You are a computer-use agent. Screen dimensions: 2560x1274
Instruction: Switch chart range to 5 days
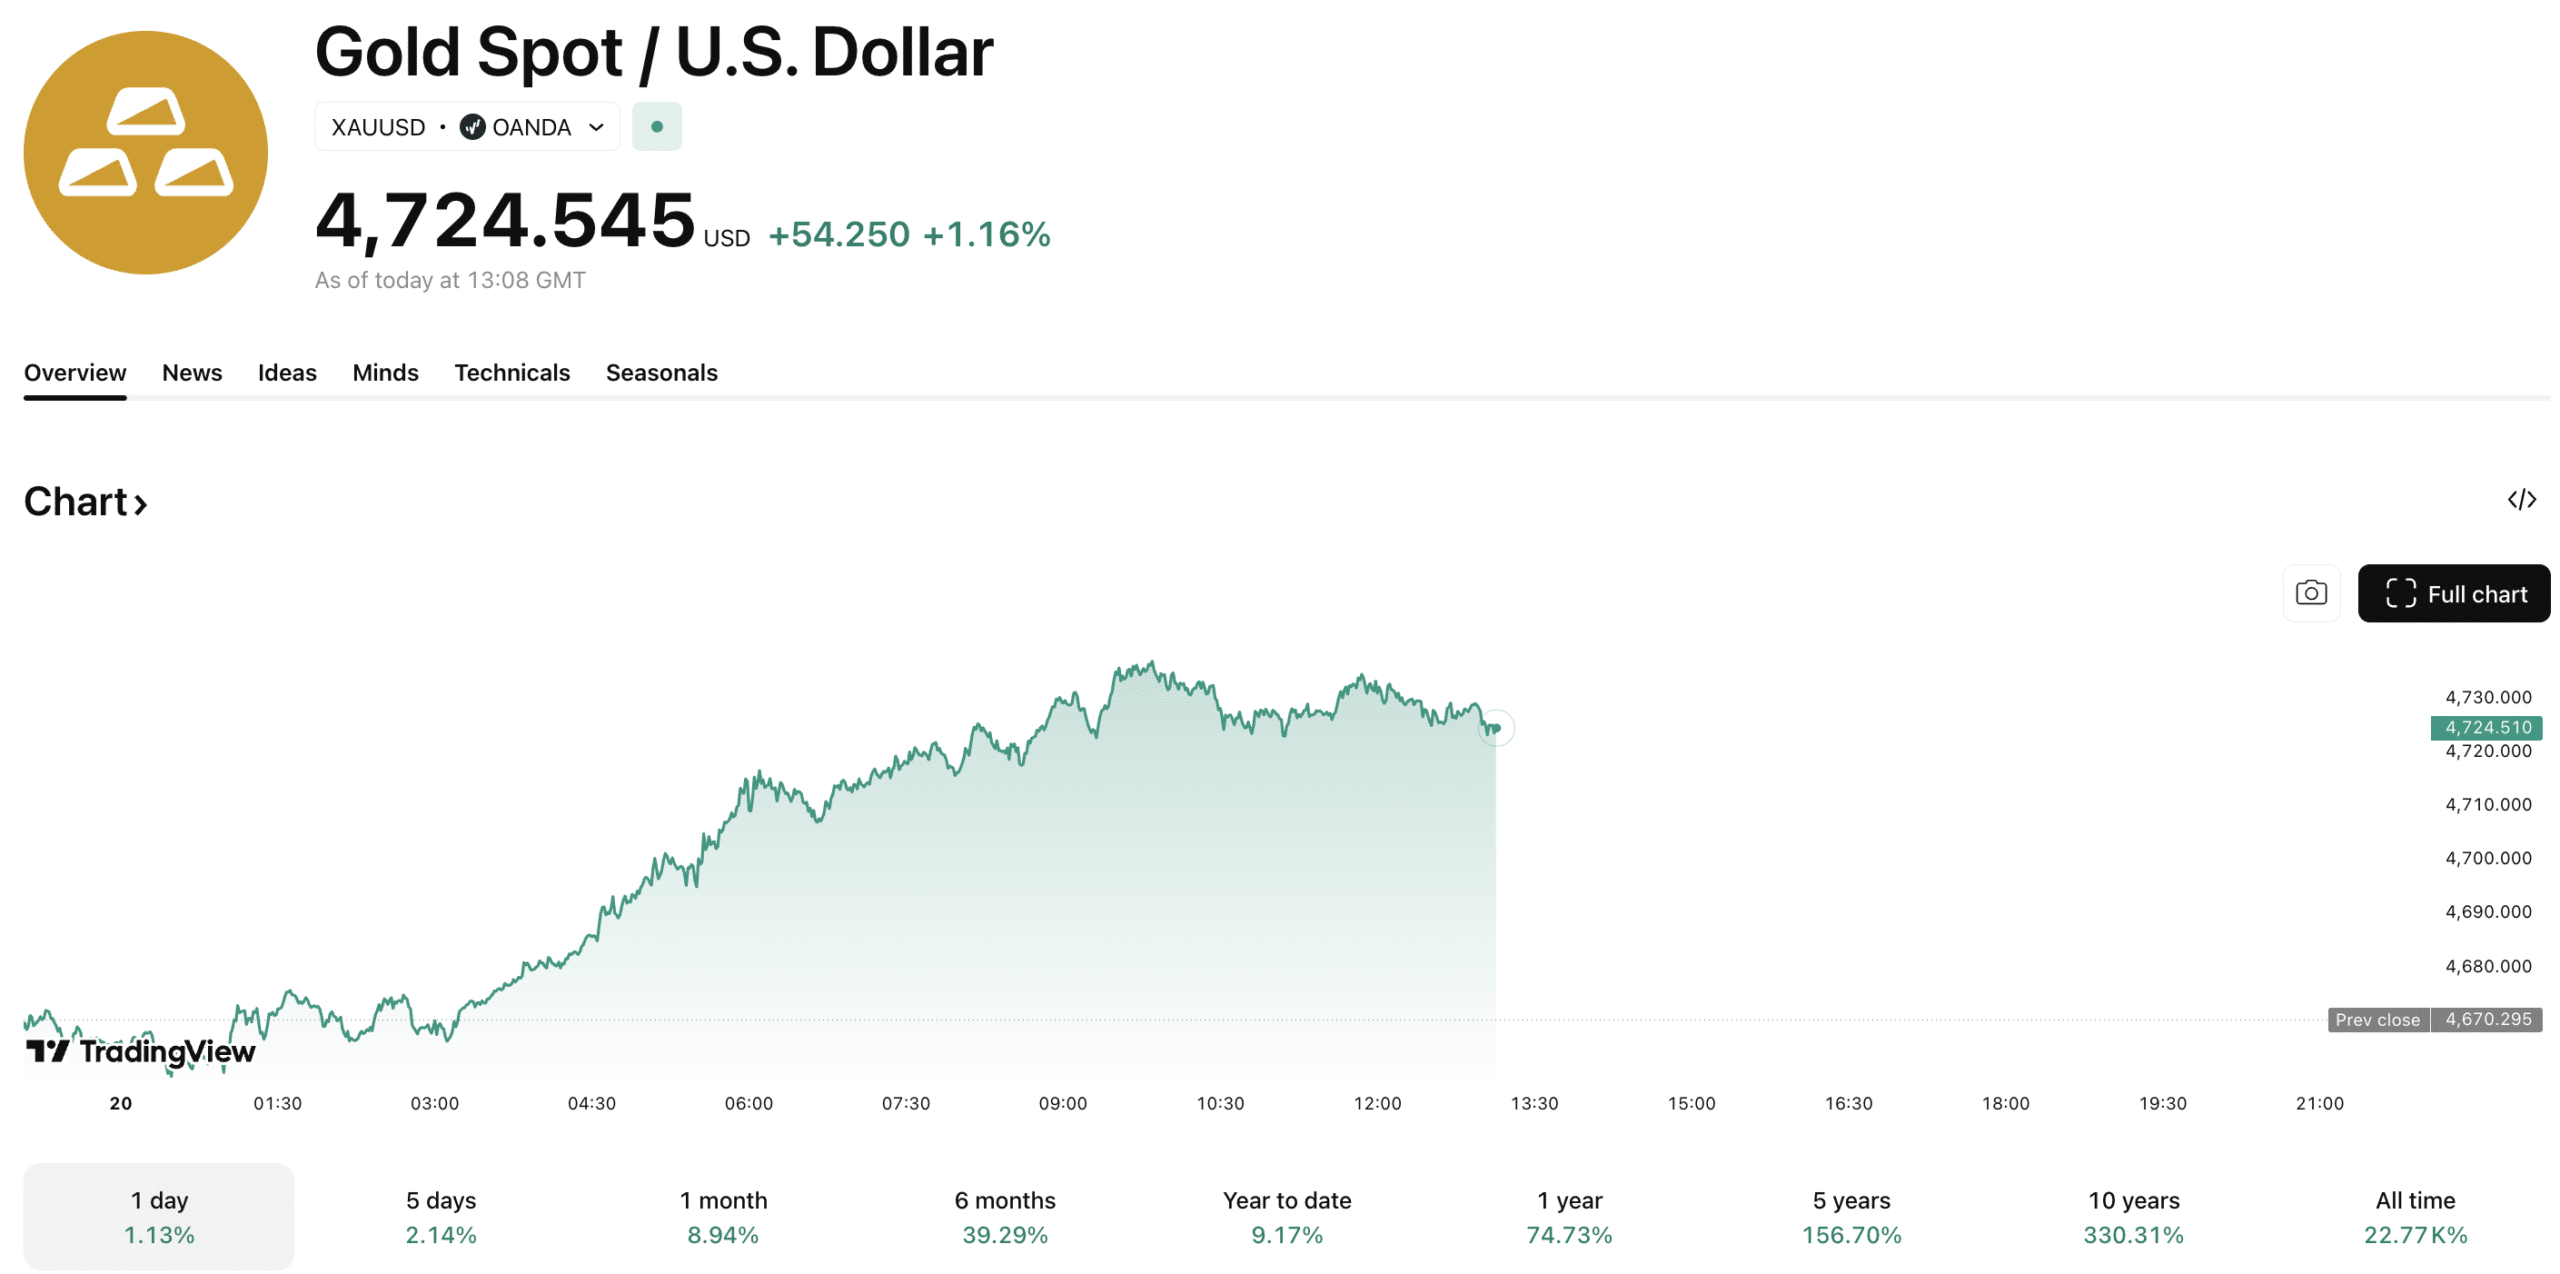(440, 1216)
